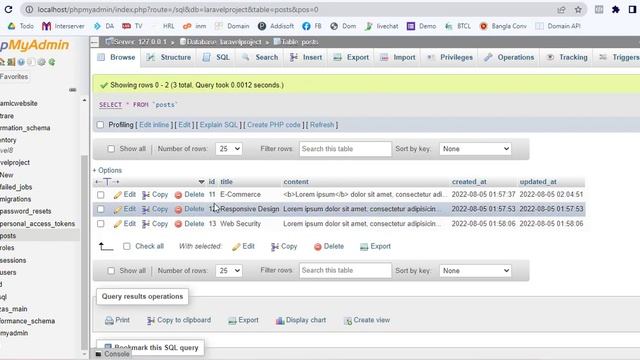Bookmark this page with the star icon
The height and width of the screenshot is (360, 640).
pyautogui.click(x=578, y=9)
